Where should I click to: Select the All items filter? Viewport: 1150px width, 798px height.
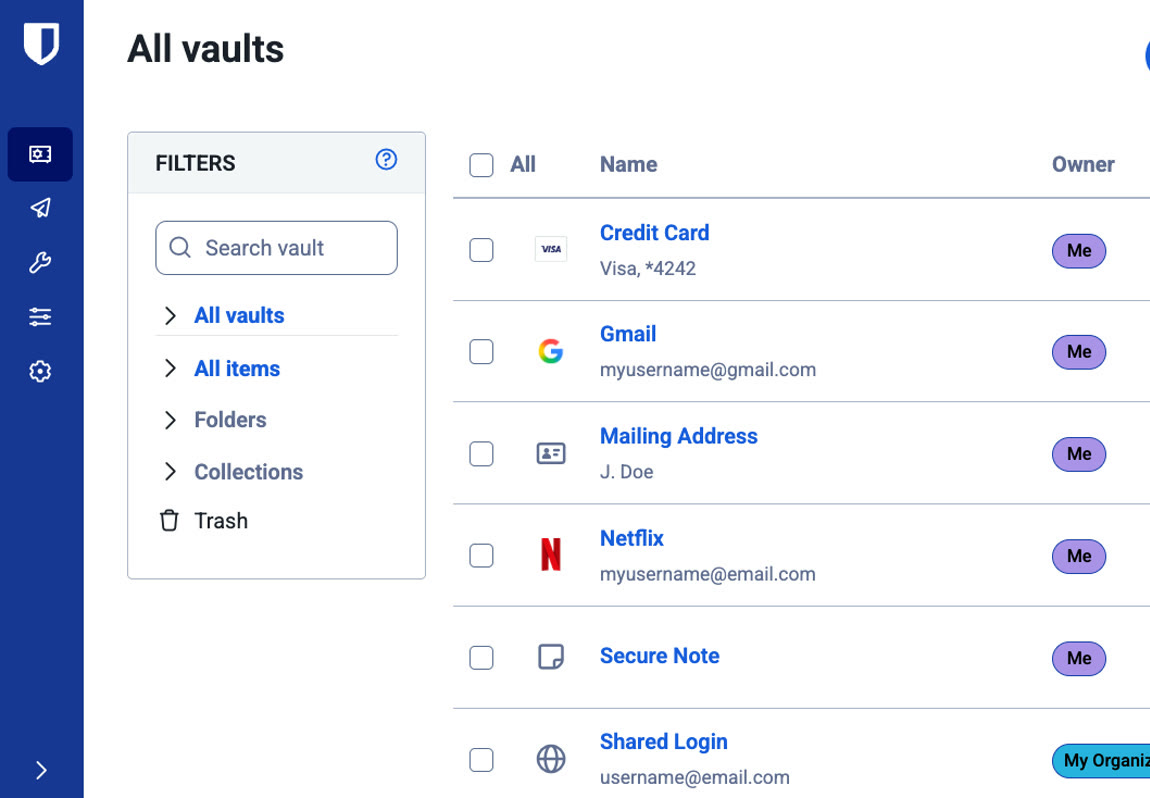tap(237, 368)
